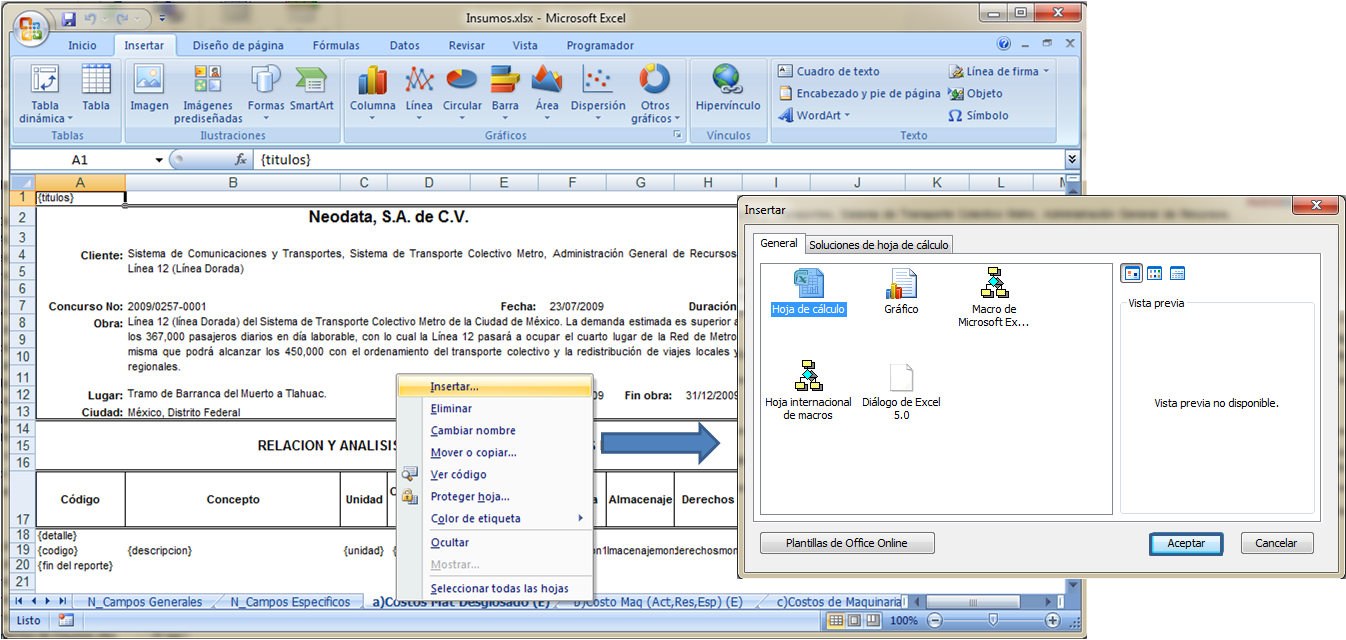This screenshot has height=640, width=1346.
Task: Click the zoom in plus button
Action: 1052,620
